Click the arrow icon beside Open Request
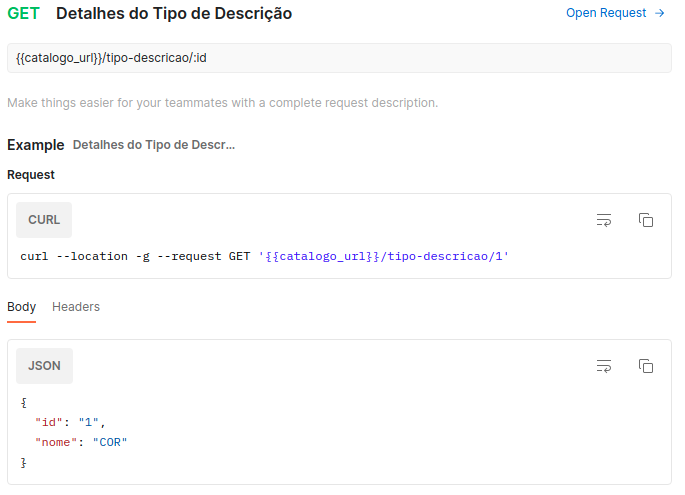685x495 pixels. (660, 14)
